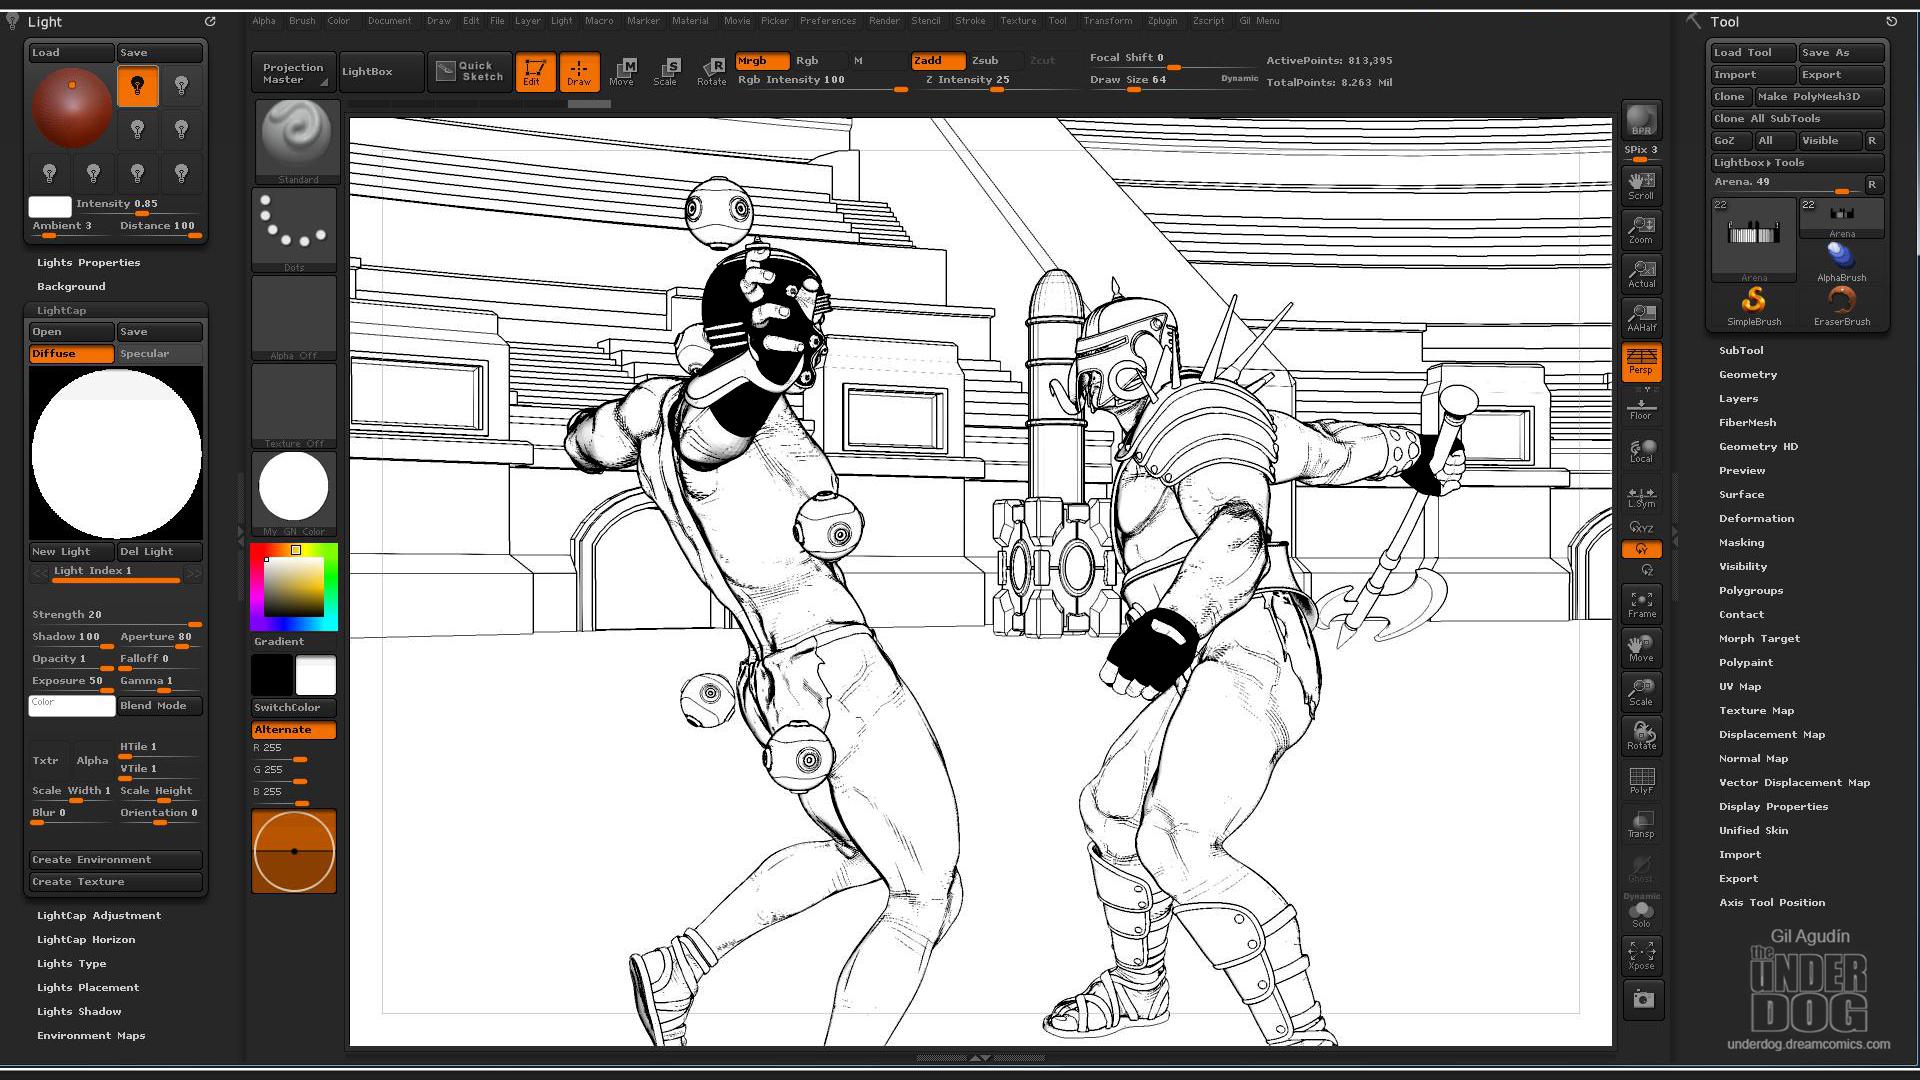Activate the Draw mode icon
This screenshot has height=1080, width=1920.
click(x=579, y=71)
